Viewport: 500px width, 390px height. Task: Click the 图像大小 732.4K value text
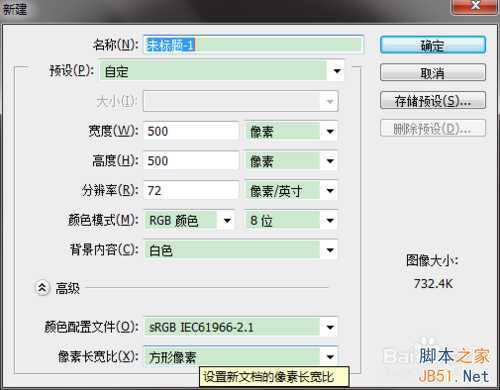pyautogui.click(x=433, y=284)
